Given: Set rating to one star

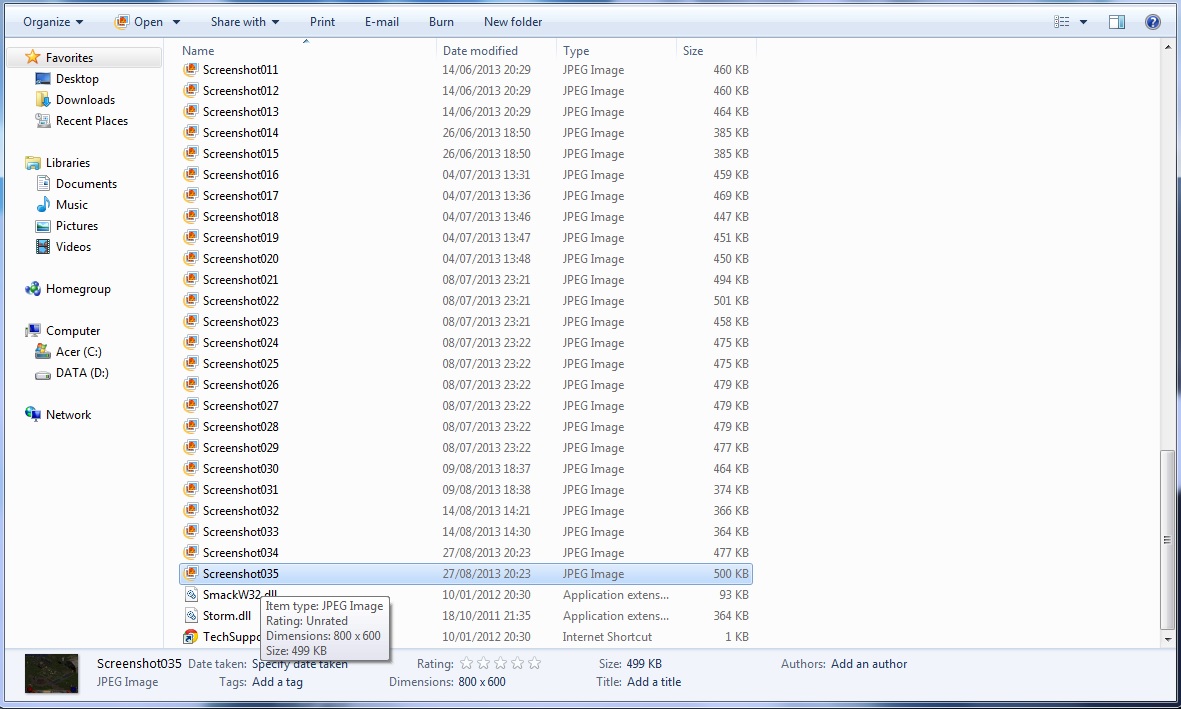Looking at the screenshot, I should coord(467,664).
